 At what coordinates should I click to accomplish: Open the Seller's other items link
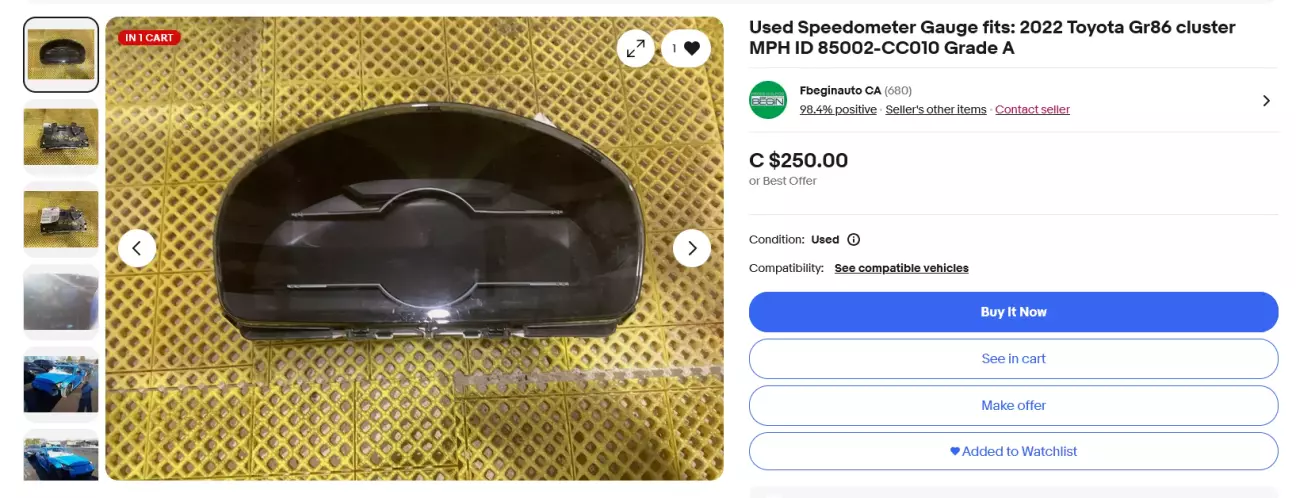[936, 110]
